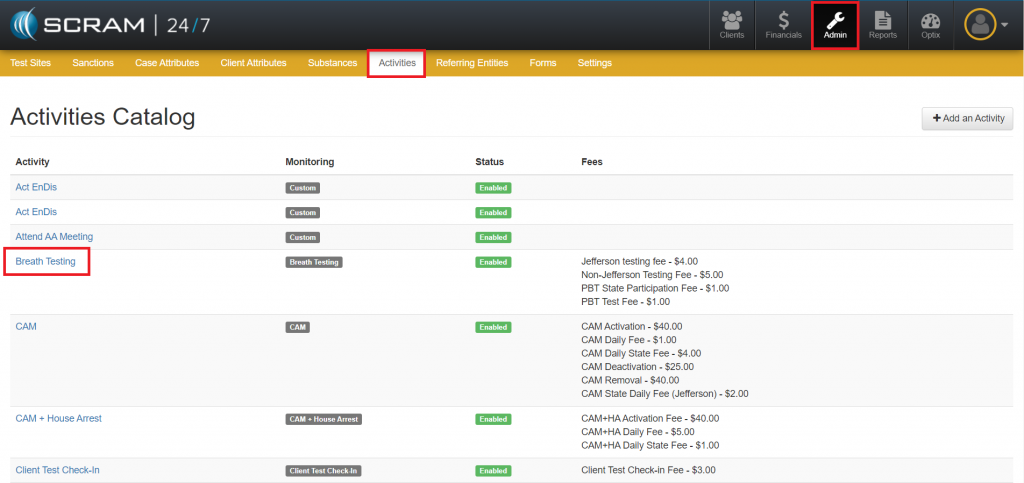Open the Financials dollar icon
The width and height of the screenshot is (1024, 483).
click(784, 25)
